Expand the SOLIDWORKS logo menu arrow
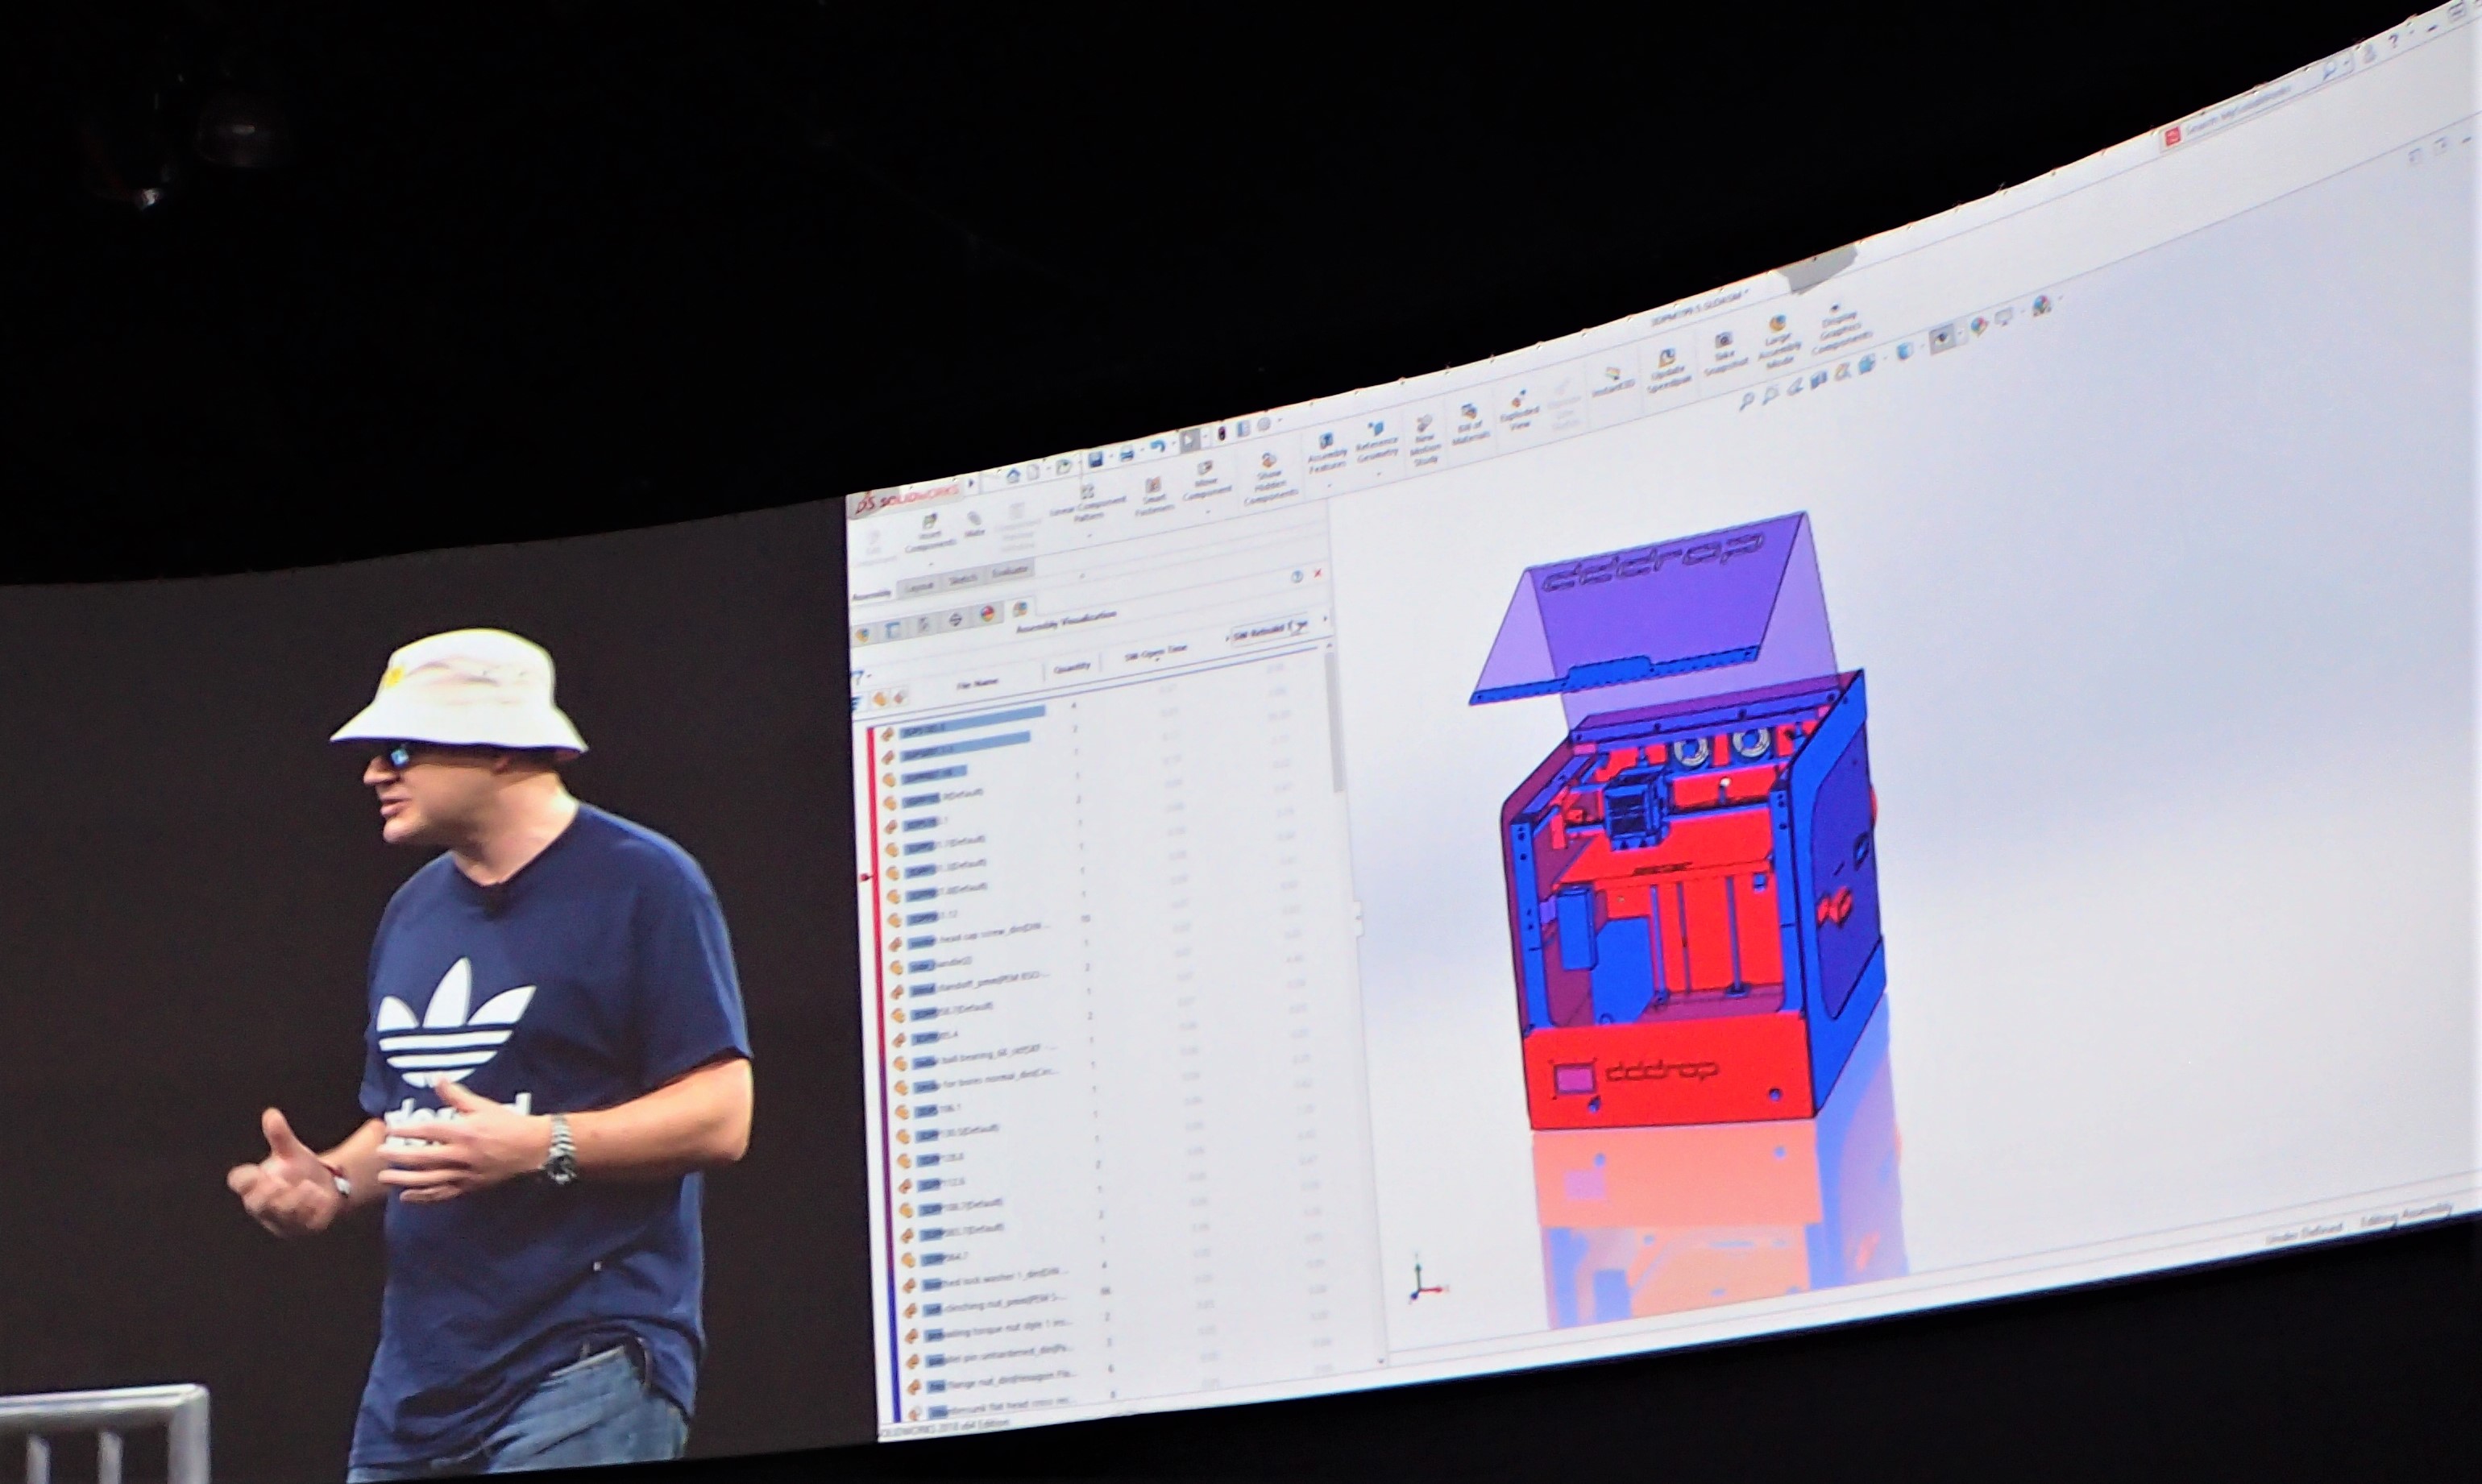Viewport: 2482px width, 1484px height. pos(971,484)
